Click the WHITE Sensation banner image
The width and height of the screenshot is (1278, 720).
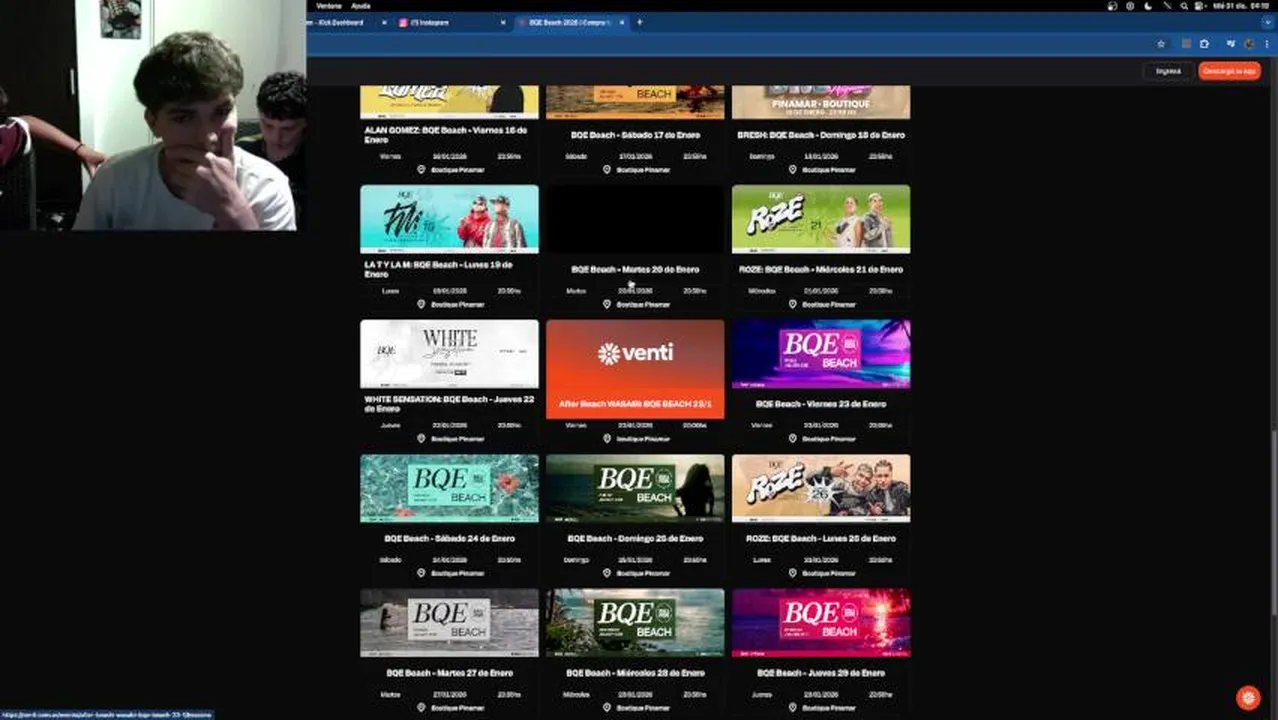(449, 354)
